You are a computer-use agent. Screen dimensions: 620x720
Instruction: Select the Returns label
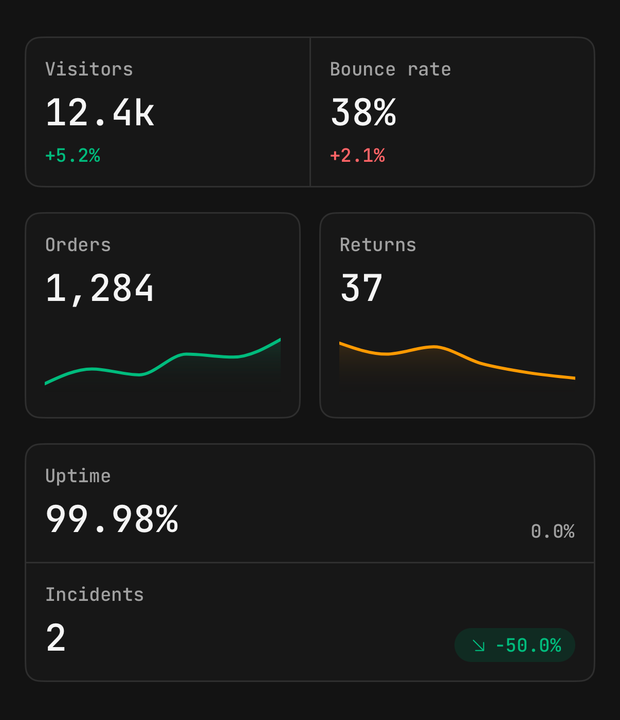378,245
